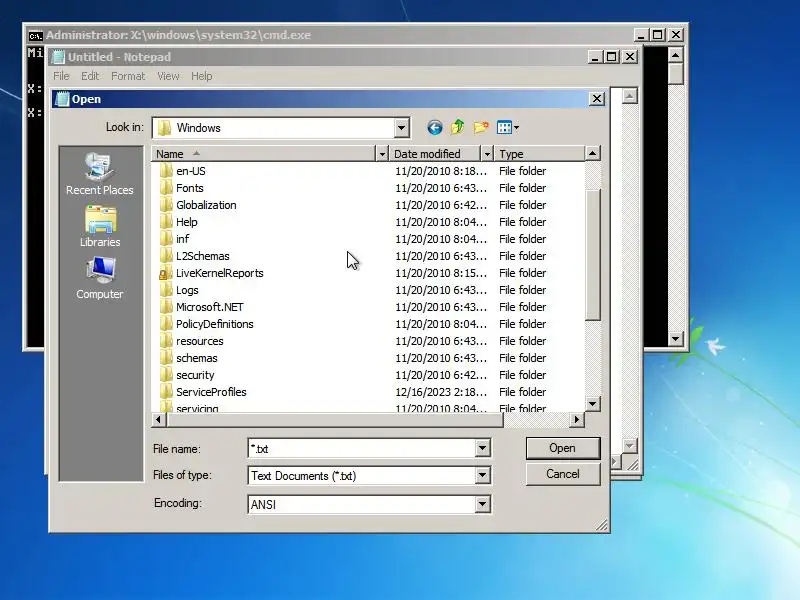800x600 pixels.
Task: Select the servicing folder row
Action: point(367,408)
